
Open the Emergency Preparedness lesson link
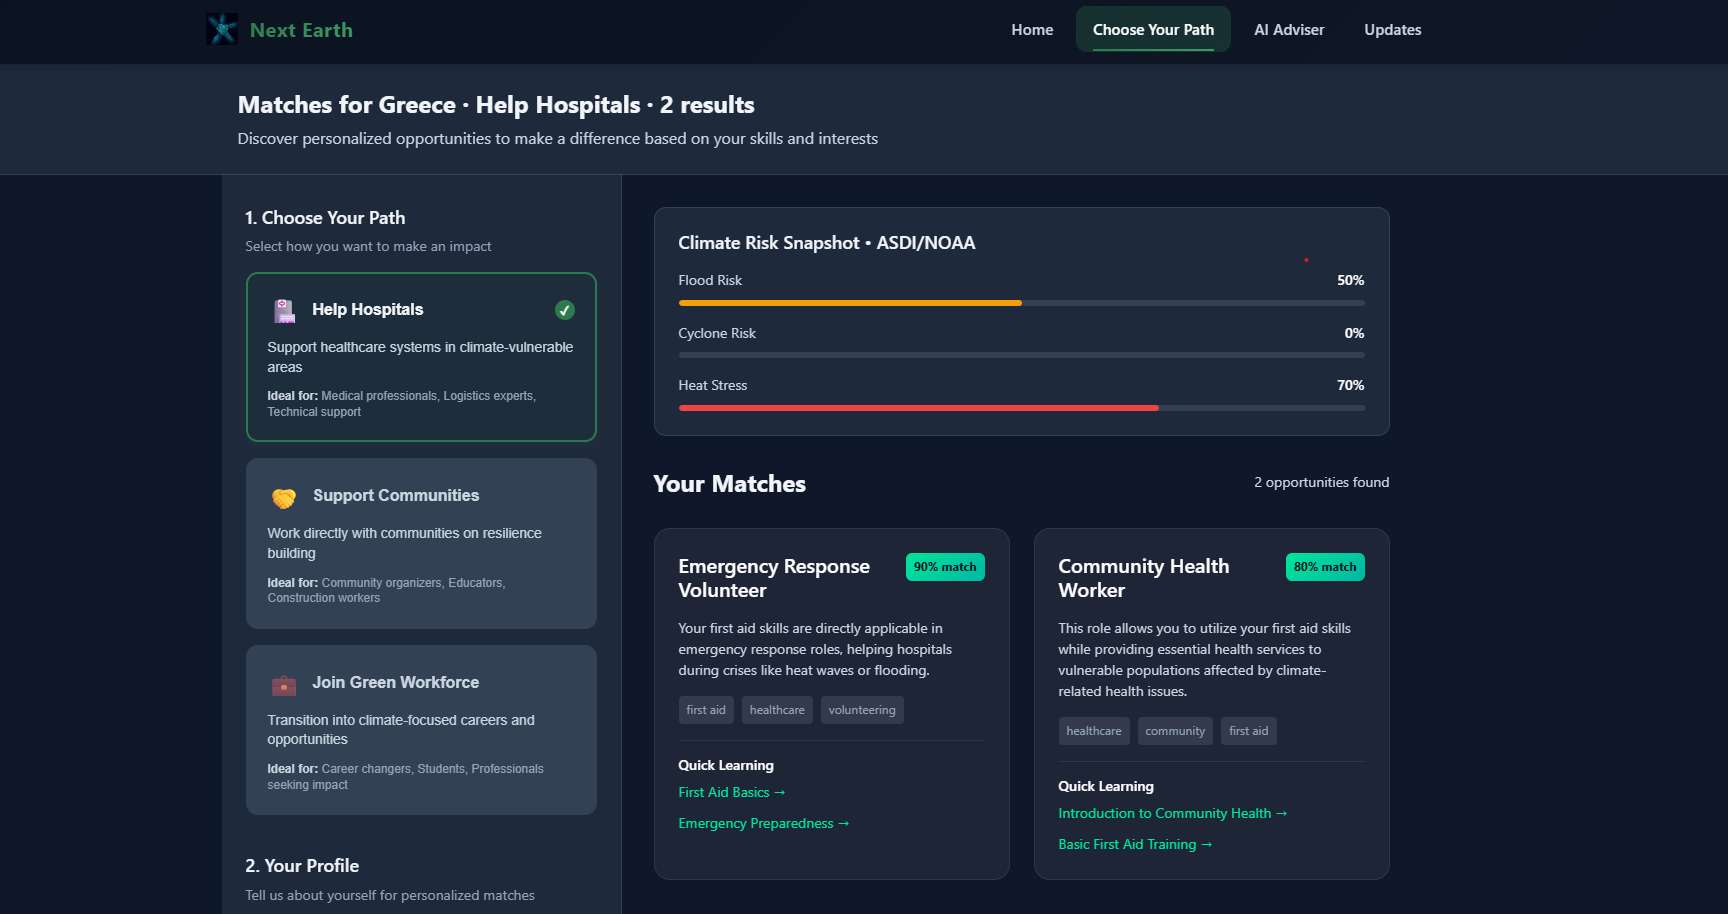pyautogui.click(x=764, y=823)
